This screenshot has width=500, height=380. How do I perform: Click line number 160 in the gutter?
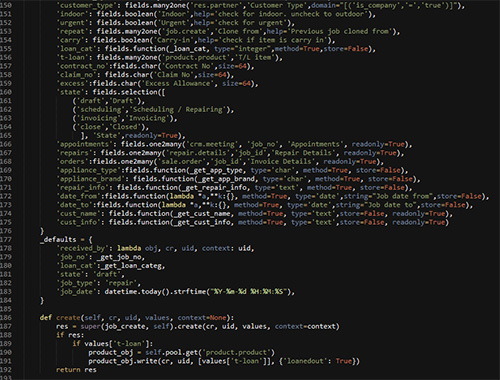pos(6,92)
